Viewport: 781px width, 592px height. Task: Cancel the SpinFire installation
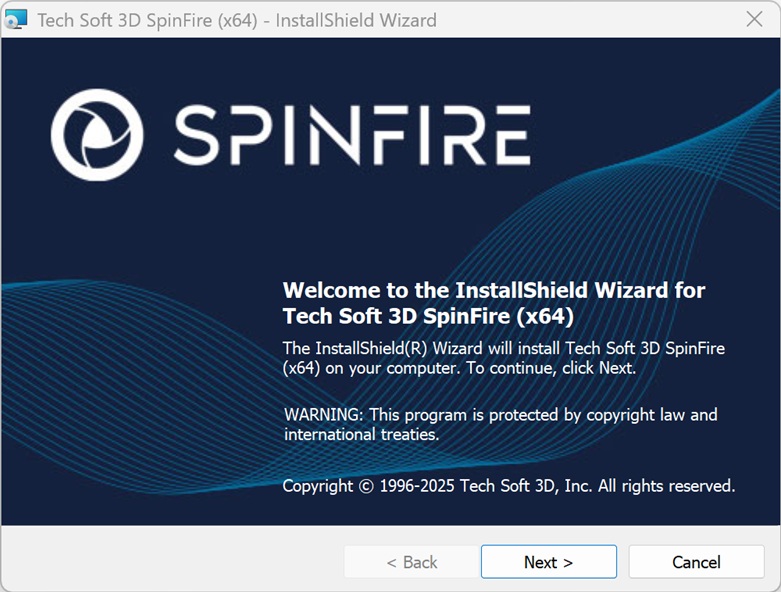pyautogui.click(x=696, y=562)
